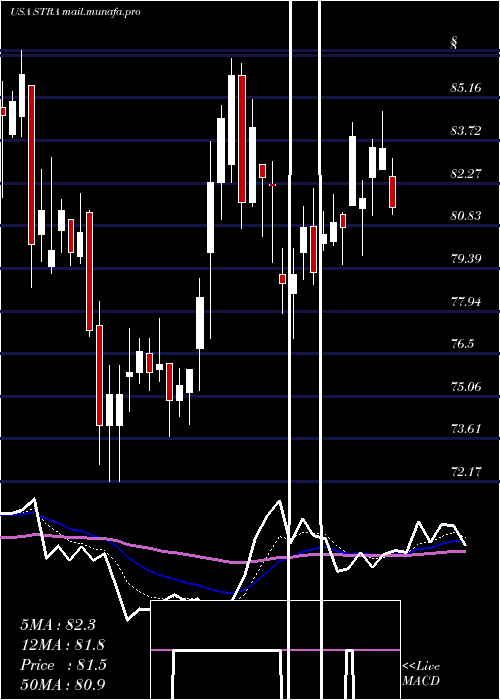The width and height of the screenshot is (500, 700).
Task: Click the last red candlestick on the chart
Action: 392,192
